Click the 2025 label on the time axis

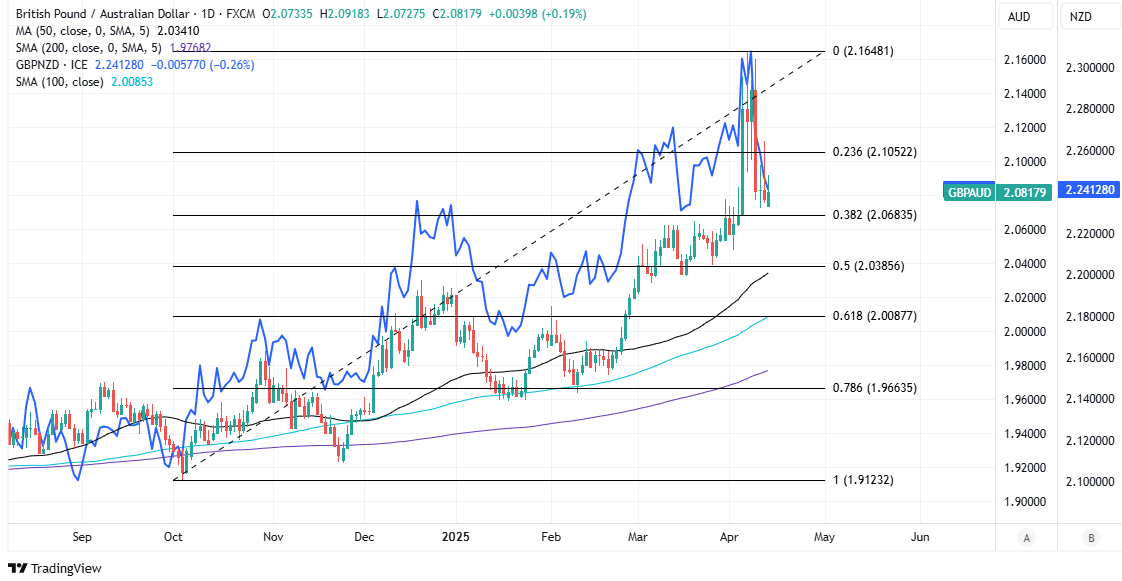457,537
